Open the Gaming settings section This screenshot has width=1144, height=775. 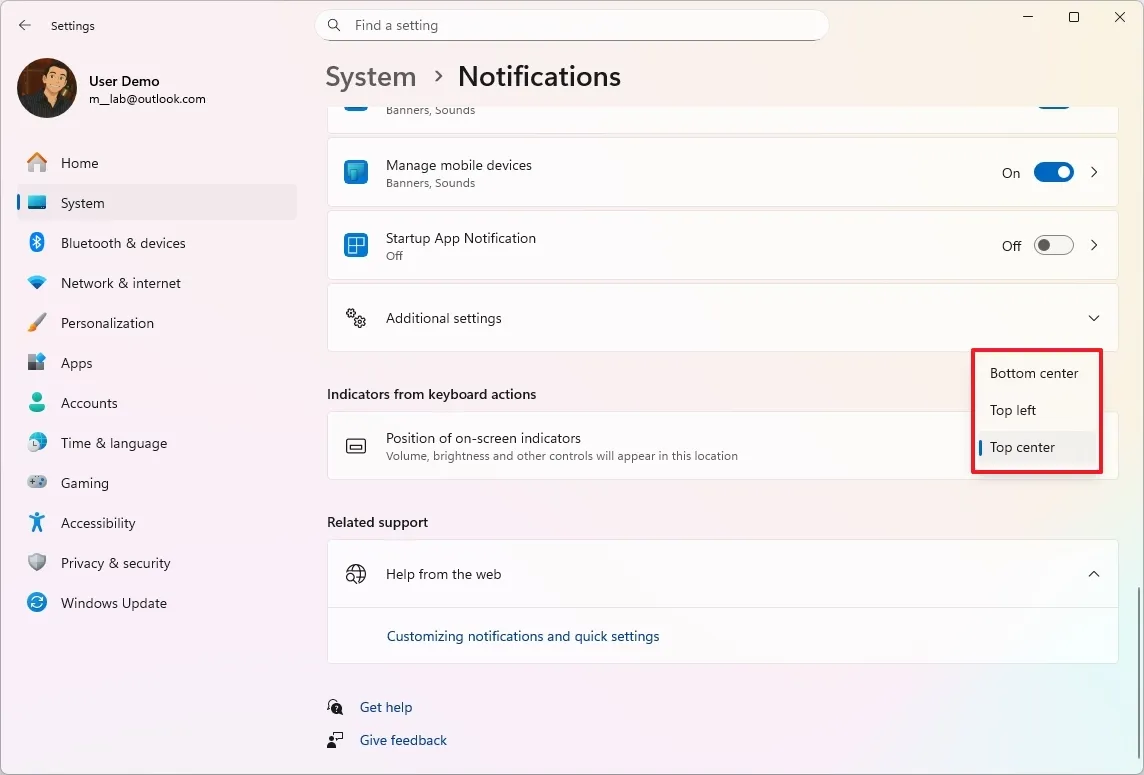[84, 483]
